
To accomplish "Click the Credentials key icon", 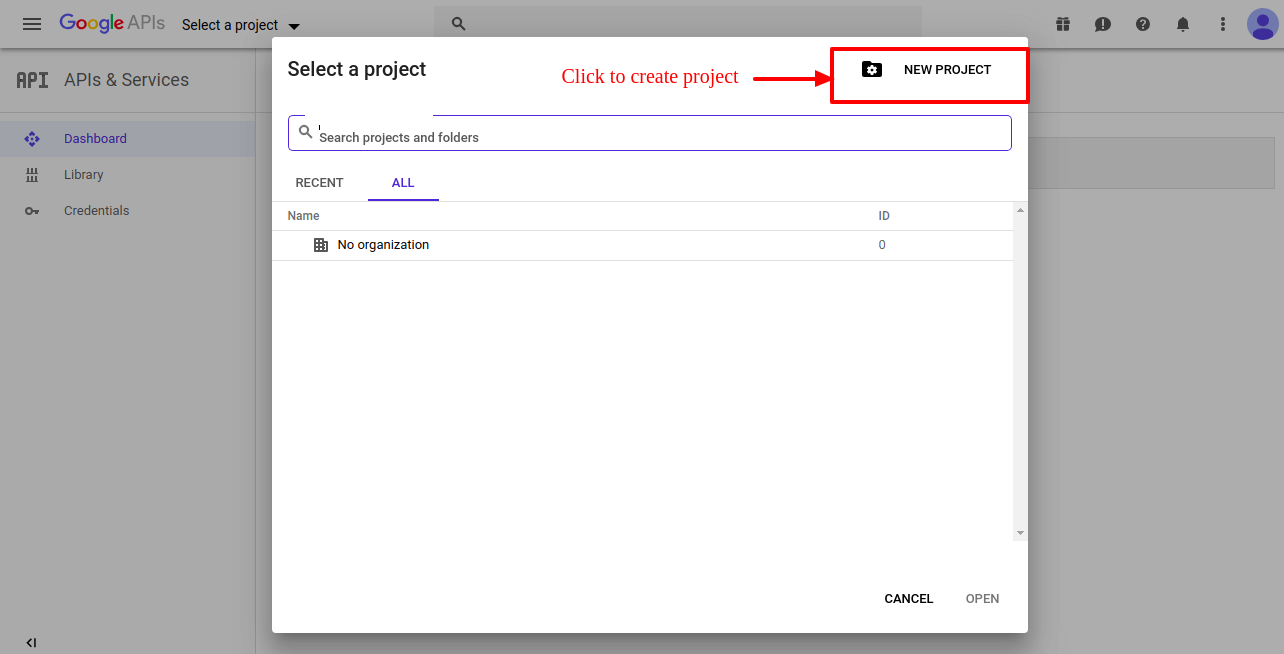I will [x=31, y=210].
